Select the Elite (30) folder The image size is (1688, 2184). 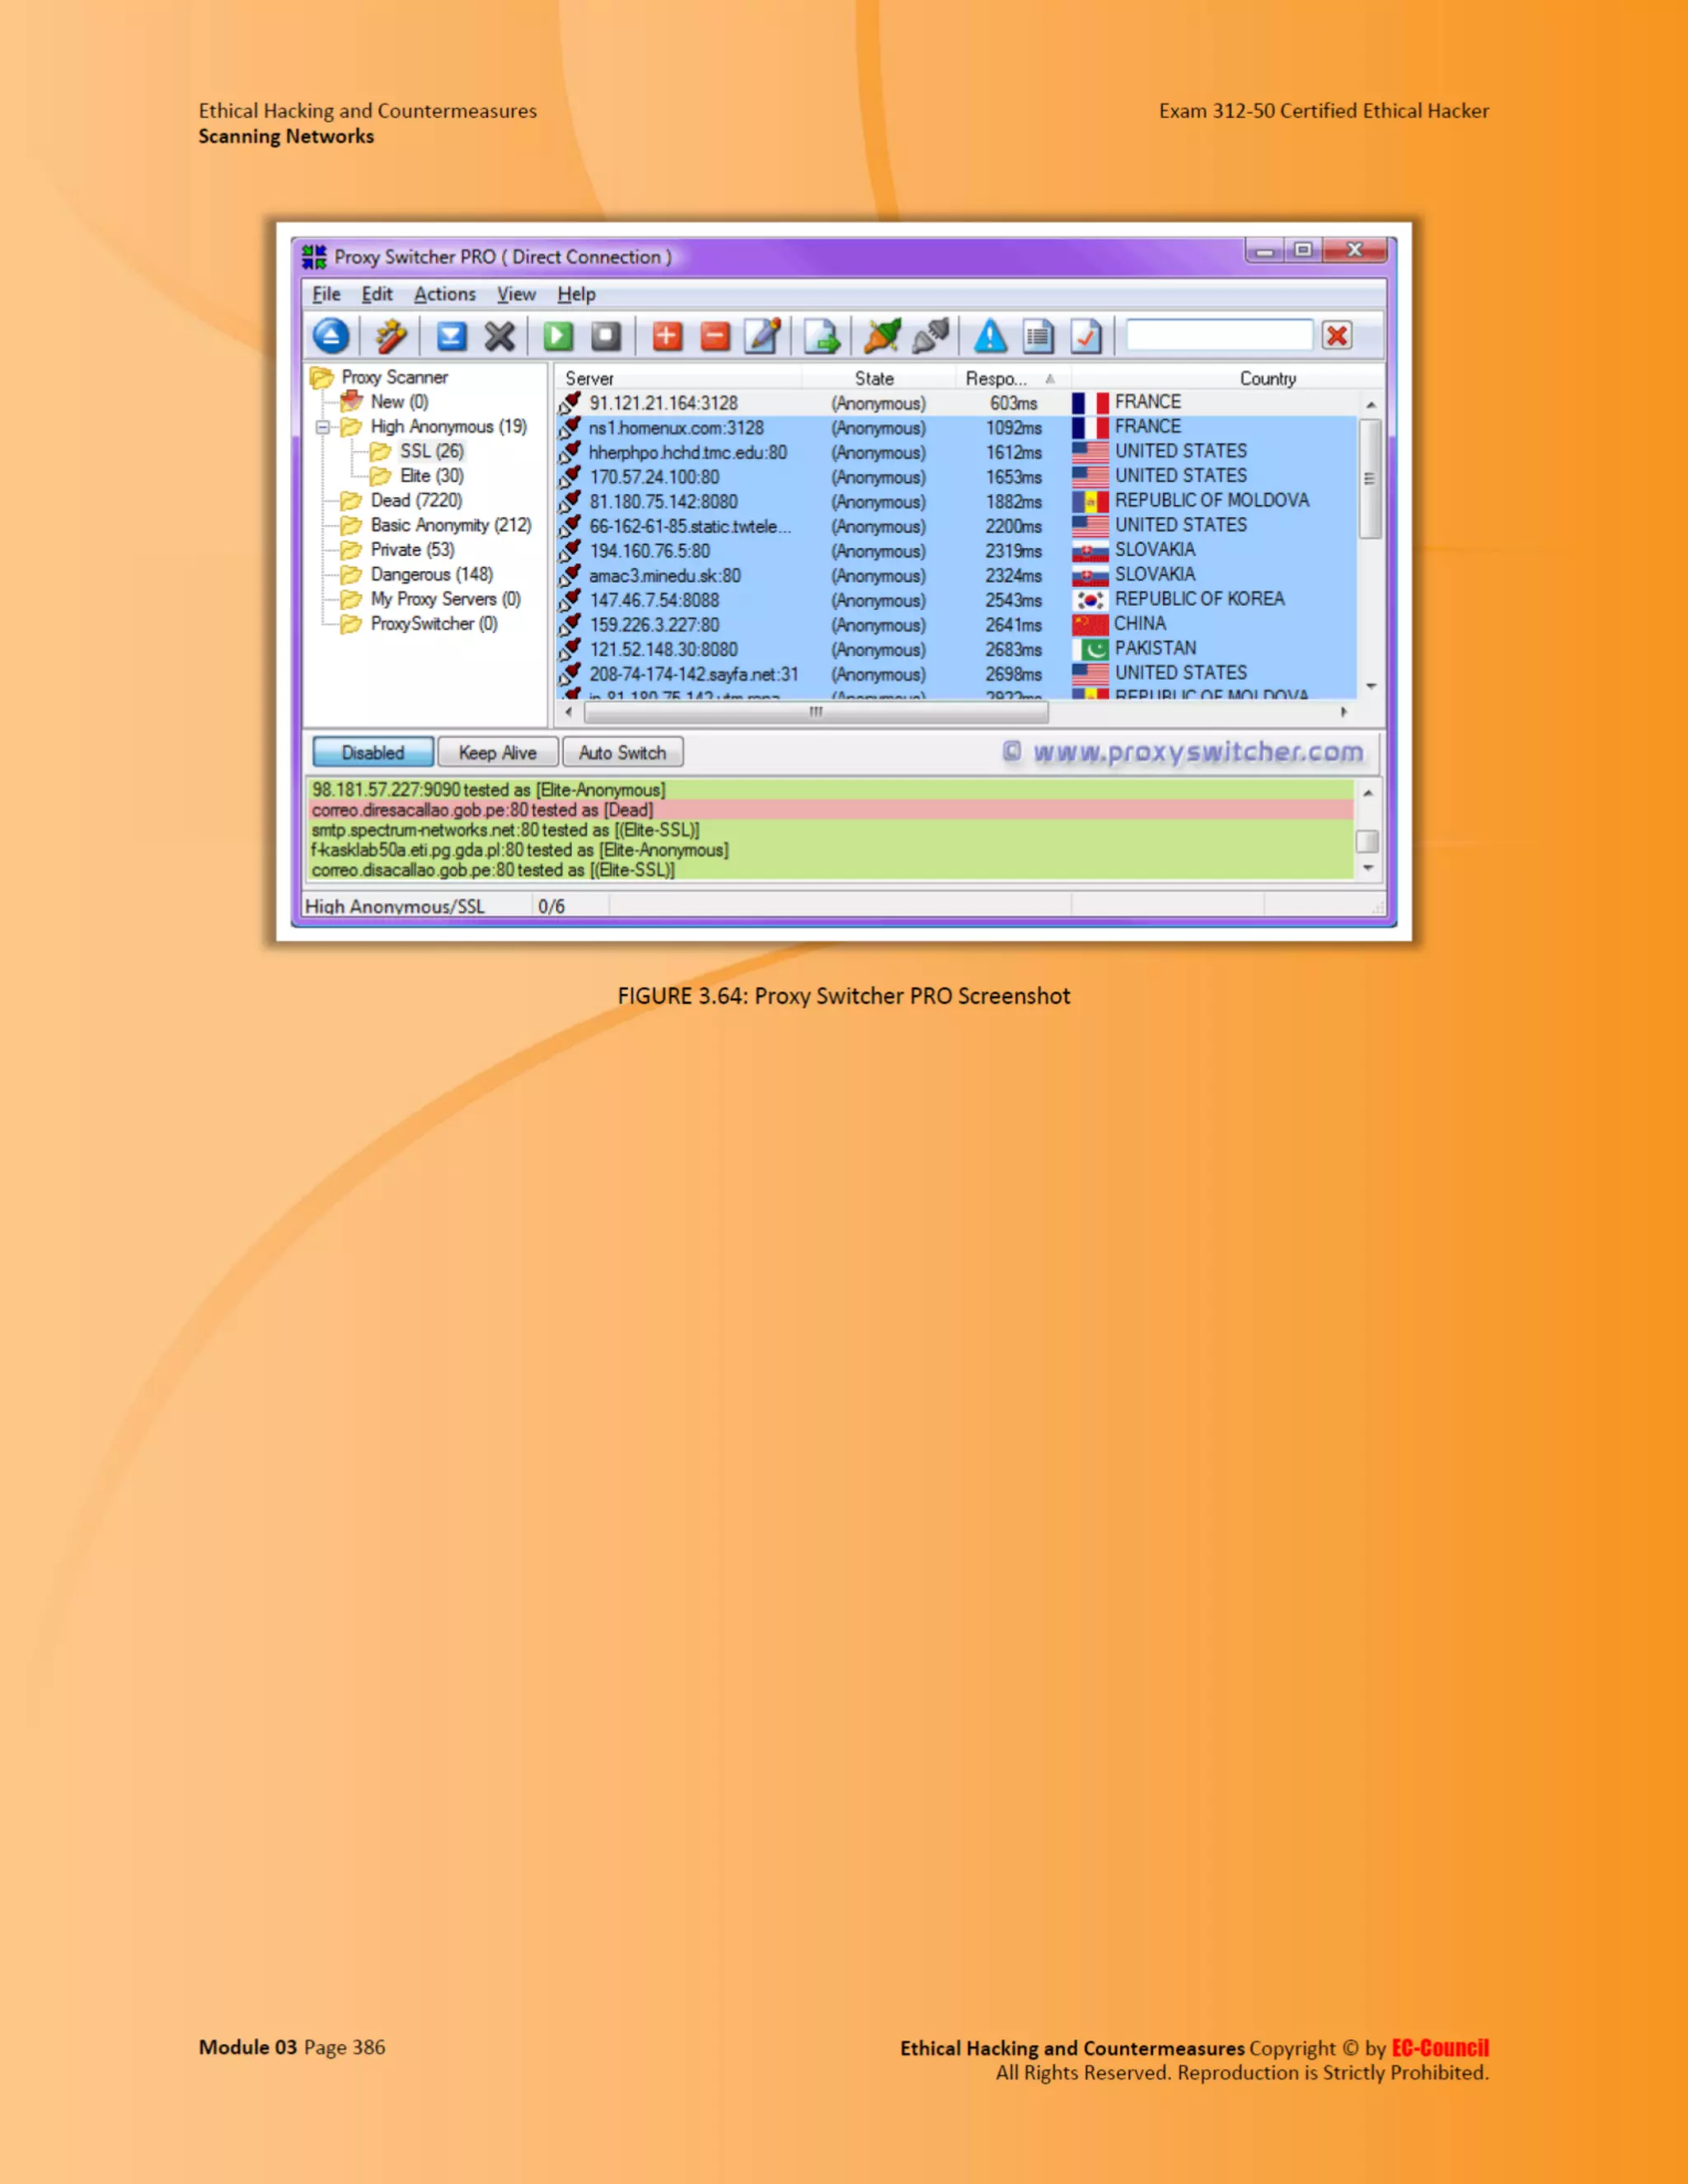point(431,476)
